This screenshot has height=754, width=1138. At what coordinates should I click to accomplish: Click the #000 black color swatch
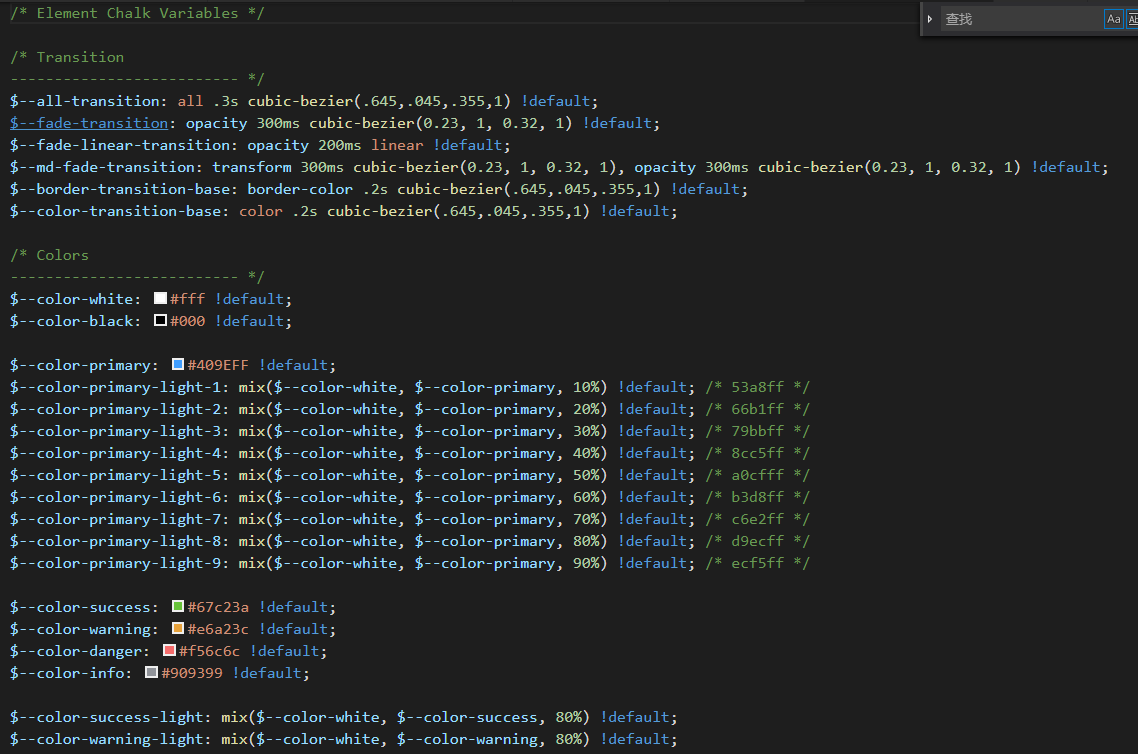click(x=160, y=321)
